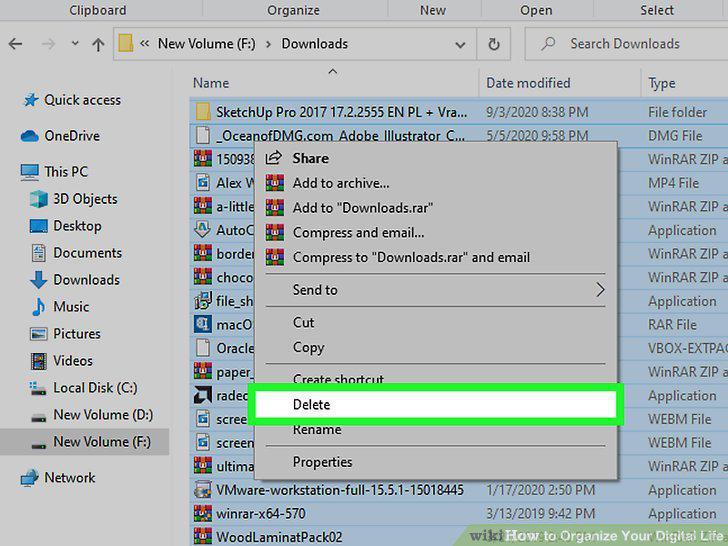Open Quick access in navigation pane
This screenshot has width=728, height=546.
point(82,100)
